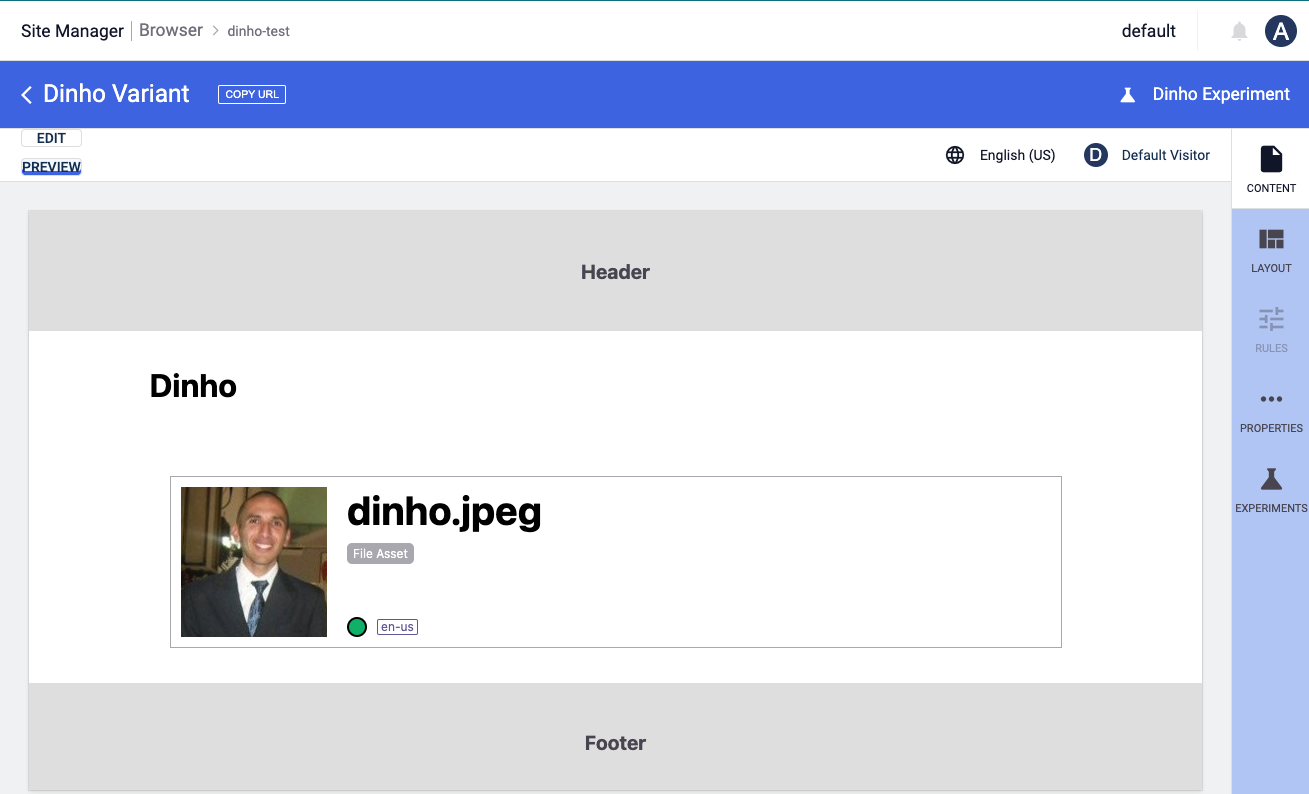Click the Dinho Experiment flask icon
1309x794 pixels.
coord(1128,94)
